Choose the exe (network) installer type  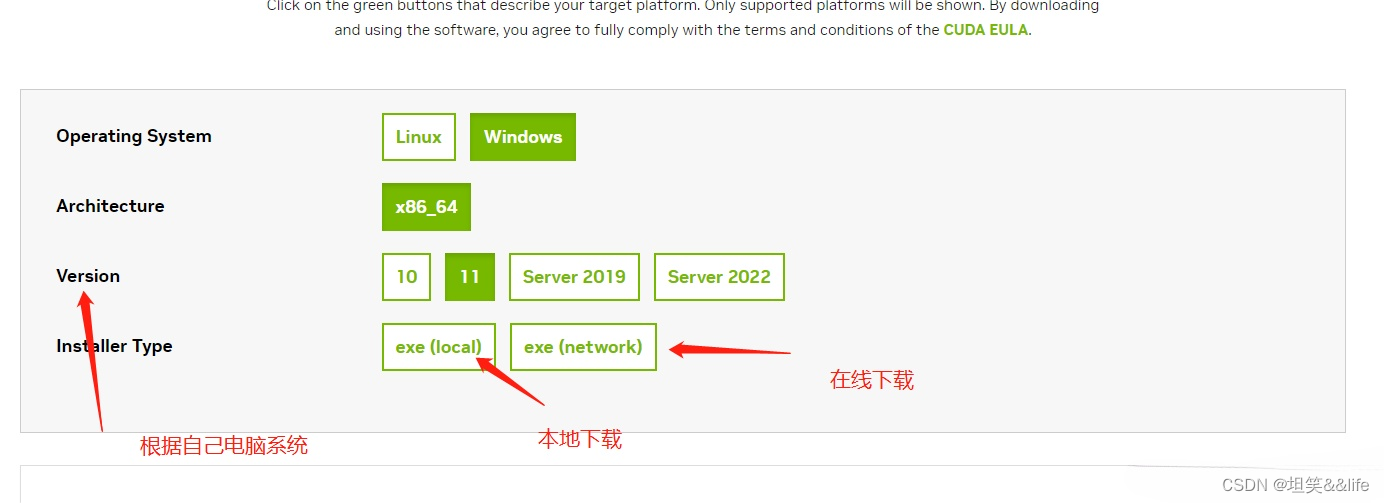pyautogui.click(x=583, y=347)
